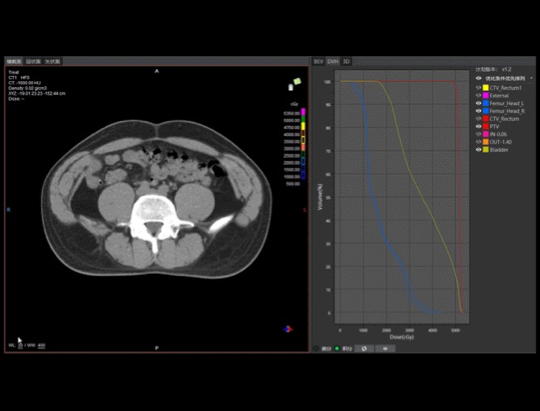Click the Bladder structure name

point(499,150)
